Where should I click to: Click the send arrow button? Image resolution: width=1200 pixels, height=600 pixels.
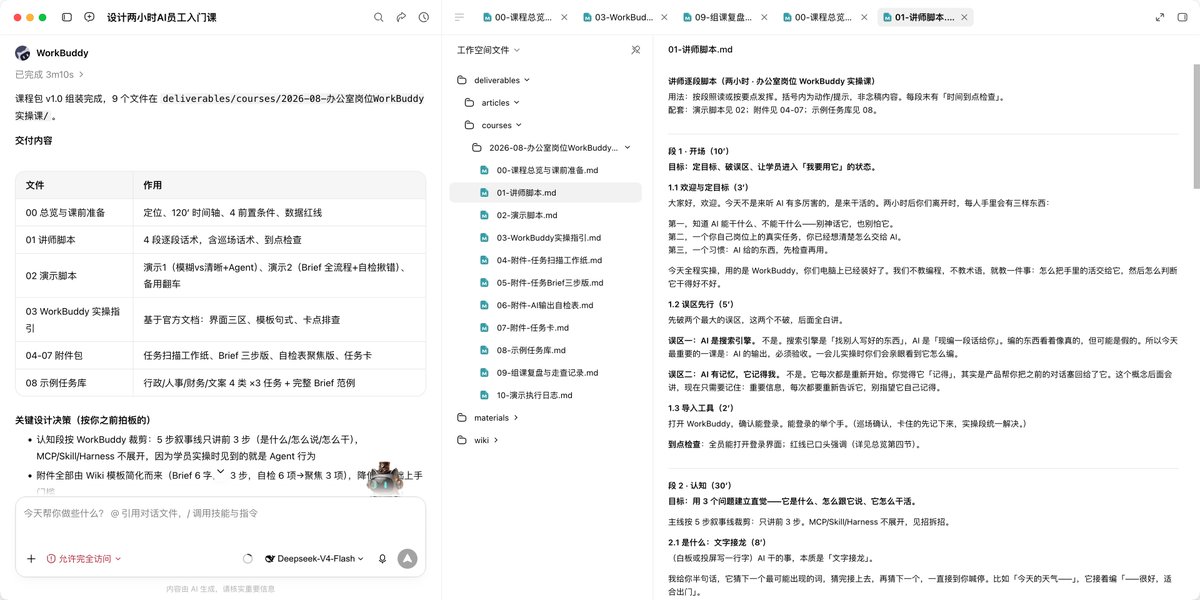point(407,559)
